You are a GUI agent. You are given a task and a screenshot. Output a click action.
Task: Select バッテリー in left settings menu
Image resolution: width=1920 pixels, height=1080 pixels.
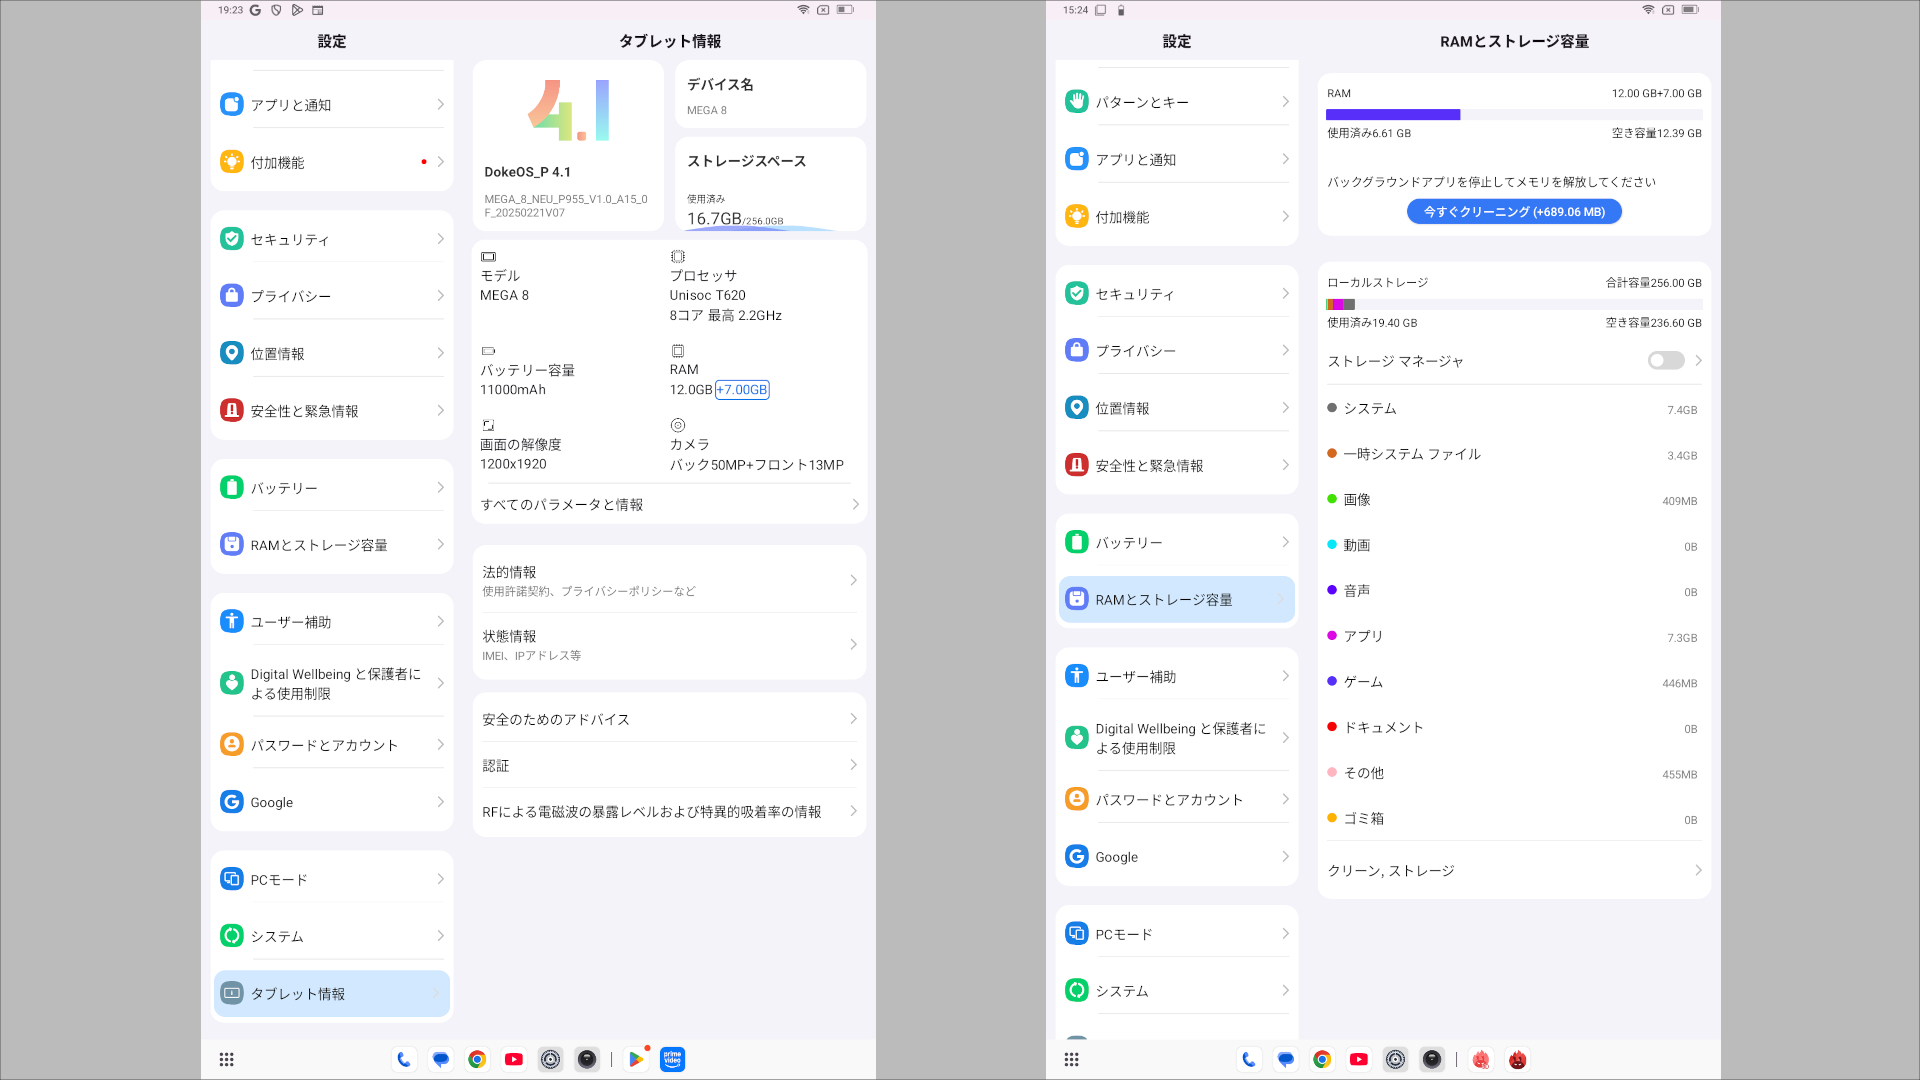click(332, 488)
